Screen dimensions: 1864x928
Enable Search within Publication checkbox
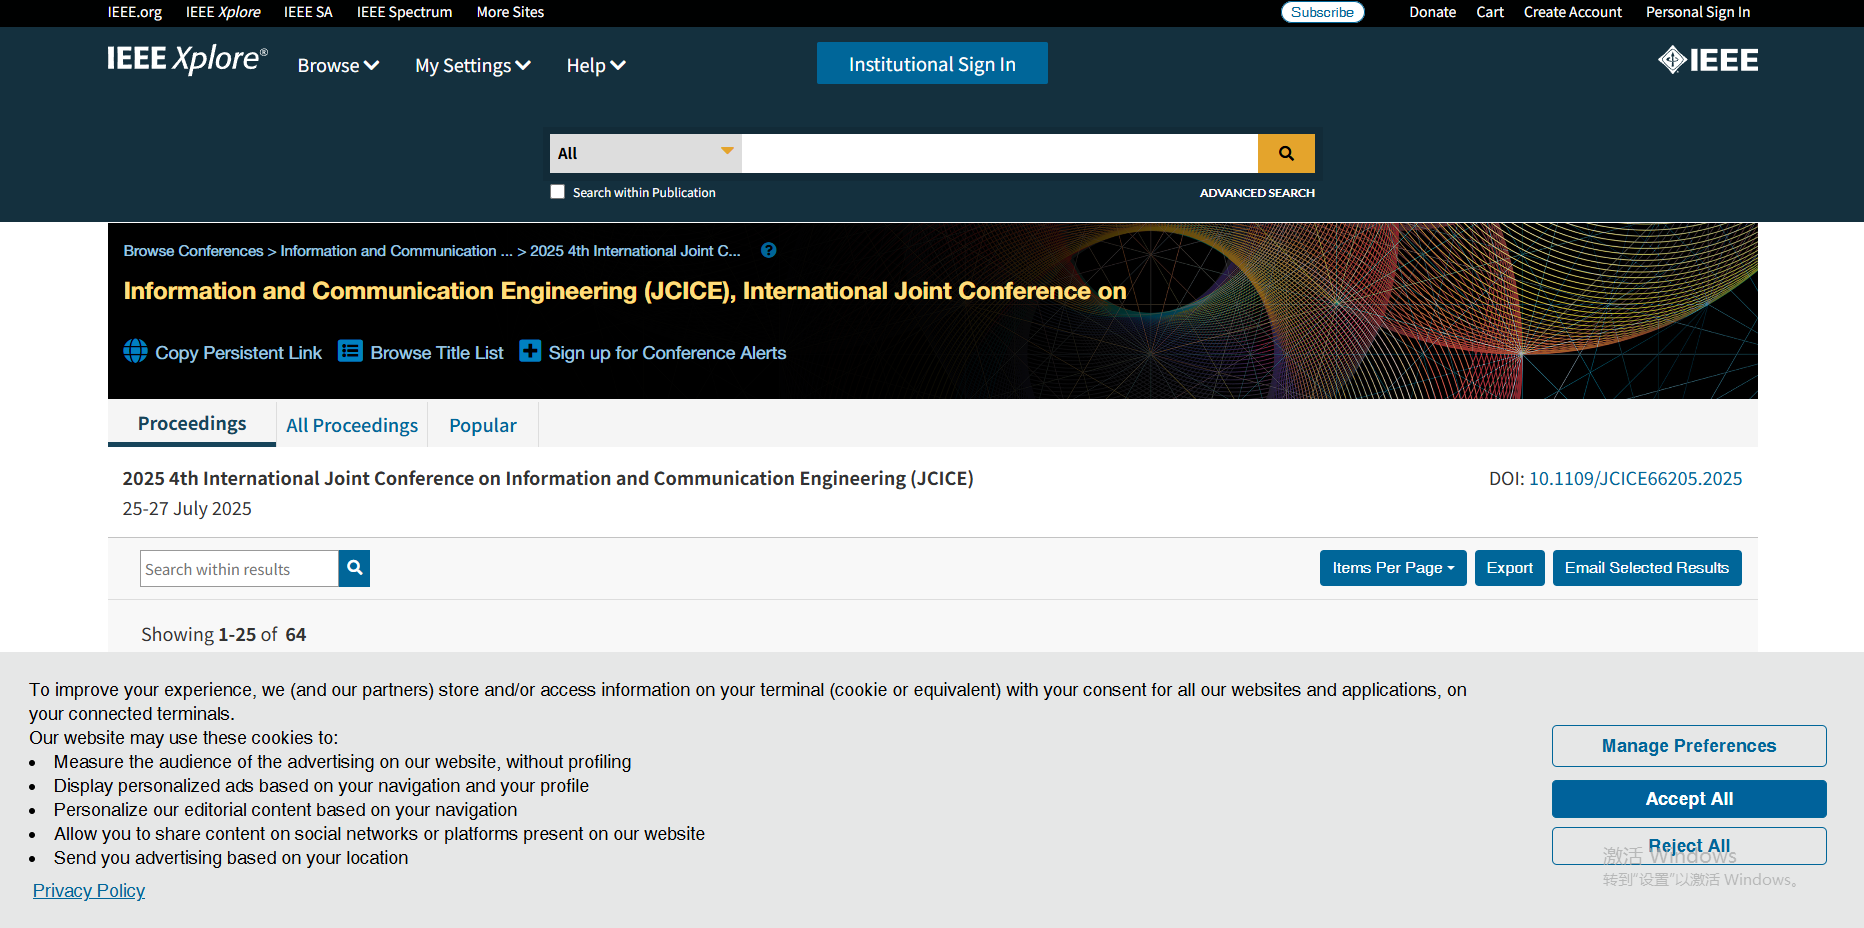coord(558,192)
